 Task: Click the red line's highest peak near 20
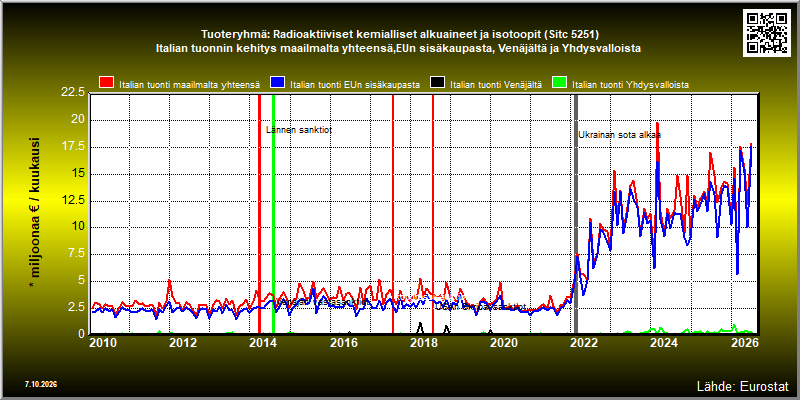[657, 124]
